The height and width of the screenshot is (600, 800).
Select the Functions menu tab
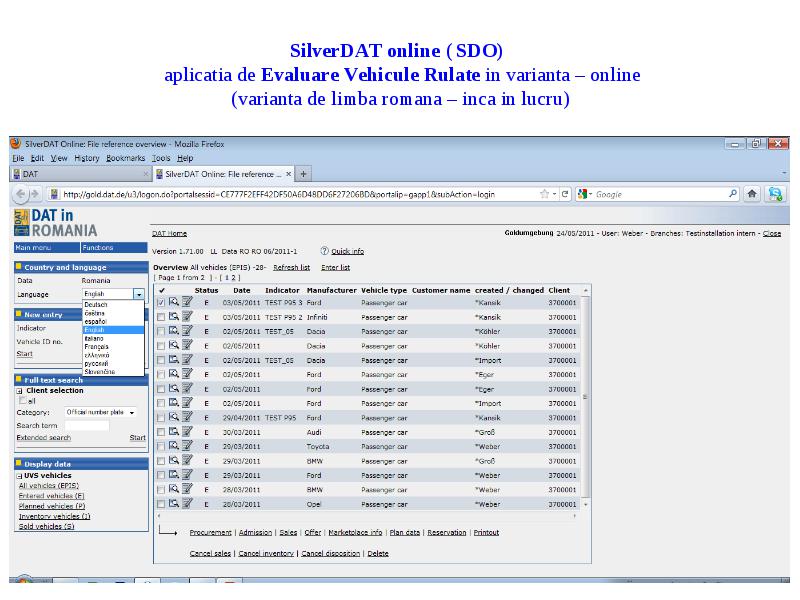click(x=114, y=247)
